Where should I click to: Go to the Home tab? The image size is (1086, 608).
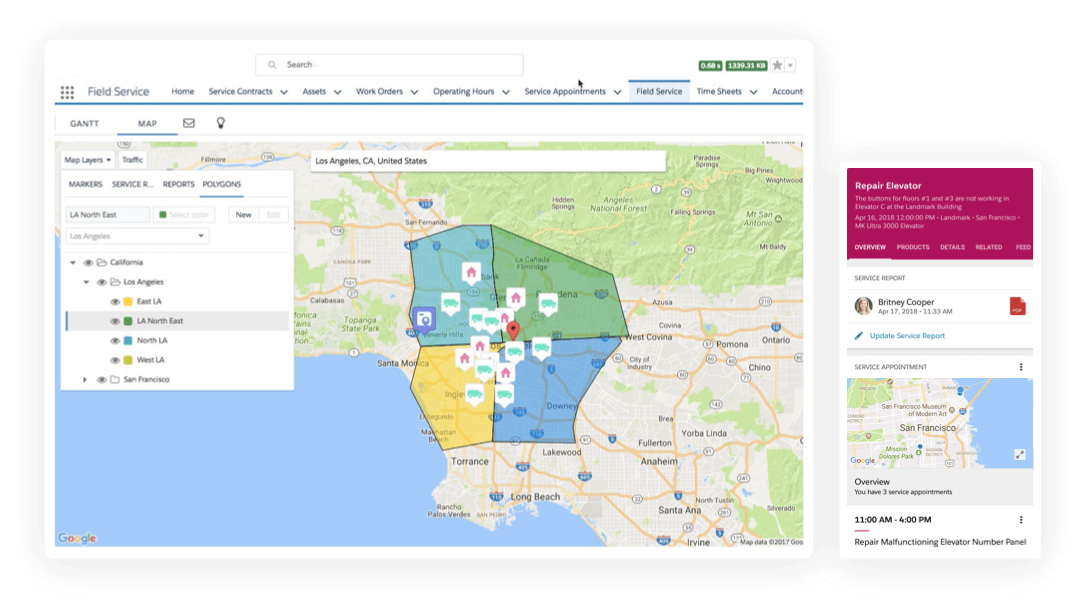point(183,91)
